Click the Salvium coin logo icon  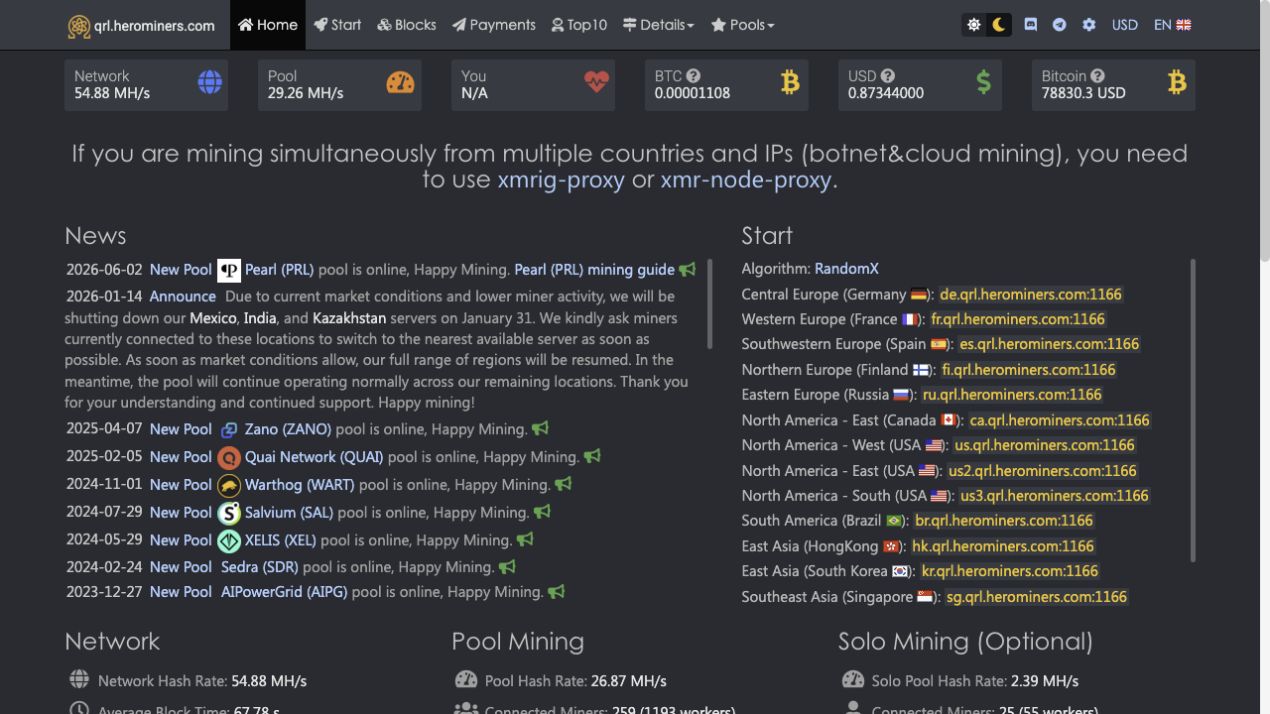tap(229, 513)
